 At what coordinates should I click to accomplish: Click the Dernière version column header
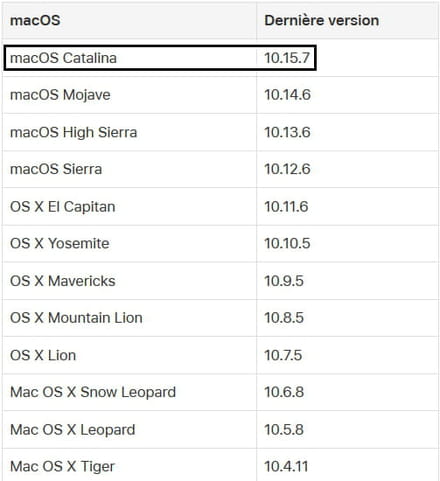322,21
